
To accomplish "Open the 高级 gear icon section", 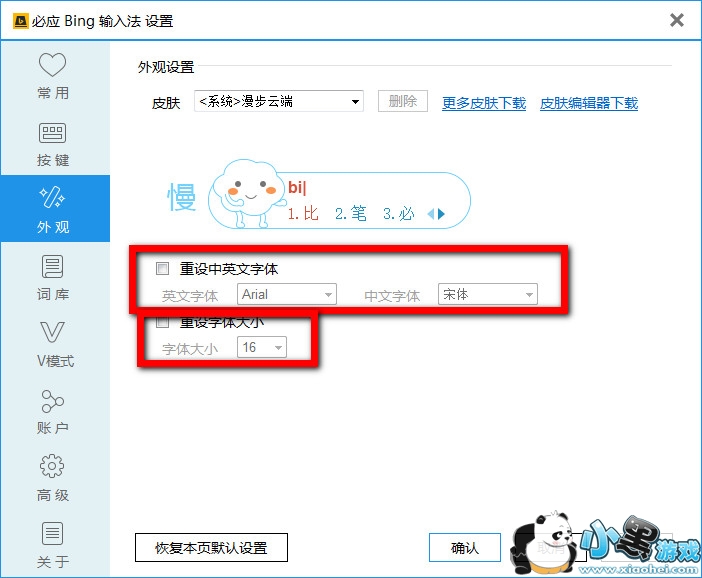I will [52, 467].
